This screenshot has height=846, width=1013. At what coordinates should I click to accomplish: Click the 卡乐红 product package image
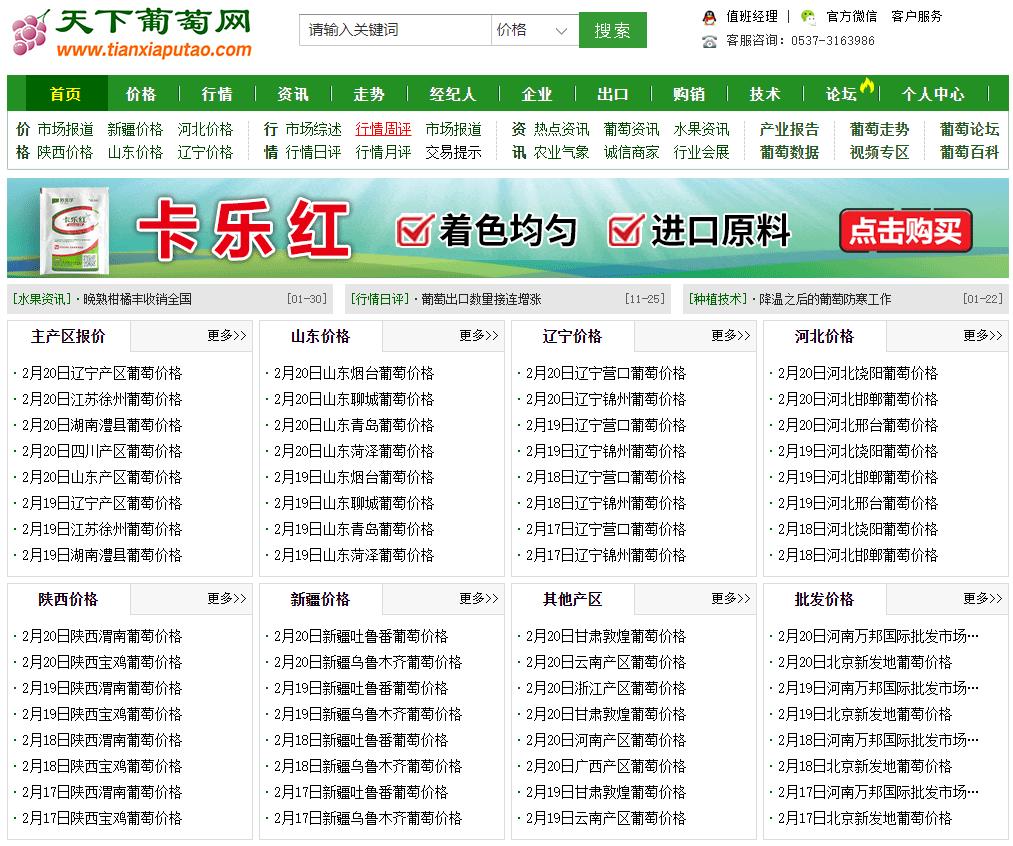(x=75, y=230)
